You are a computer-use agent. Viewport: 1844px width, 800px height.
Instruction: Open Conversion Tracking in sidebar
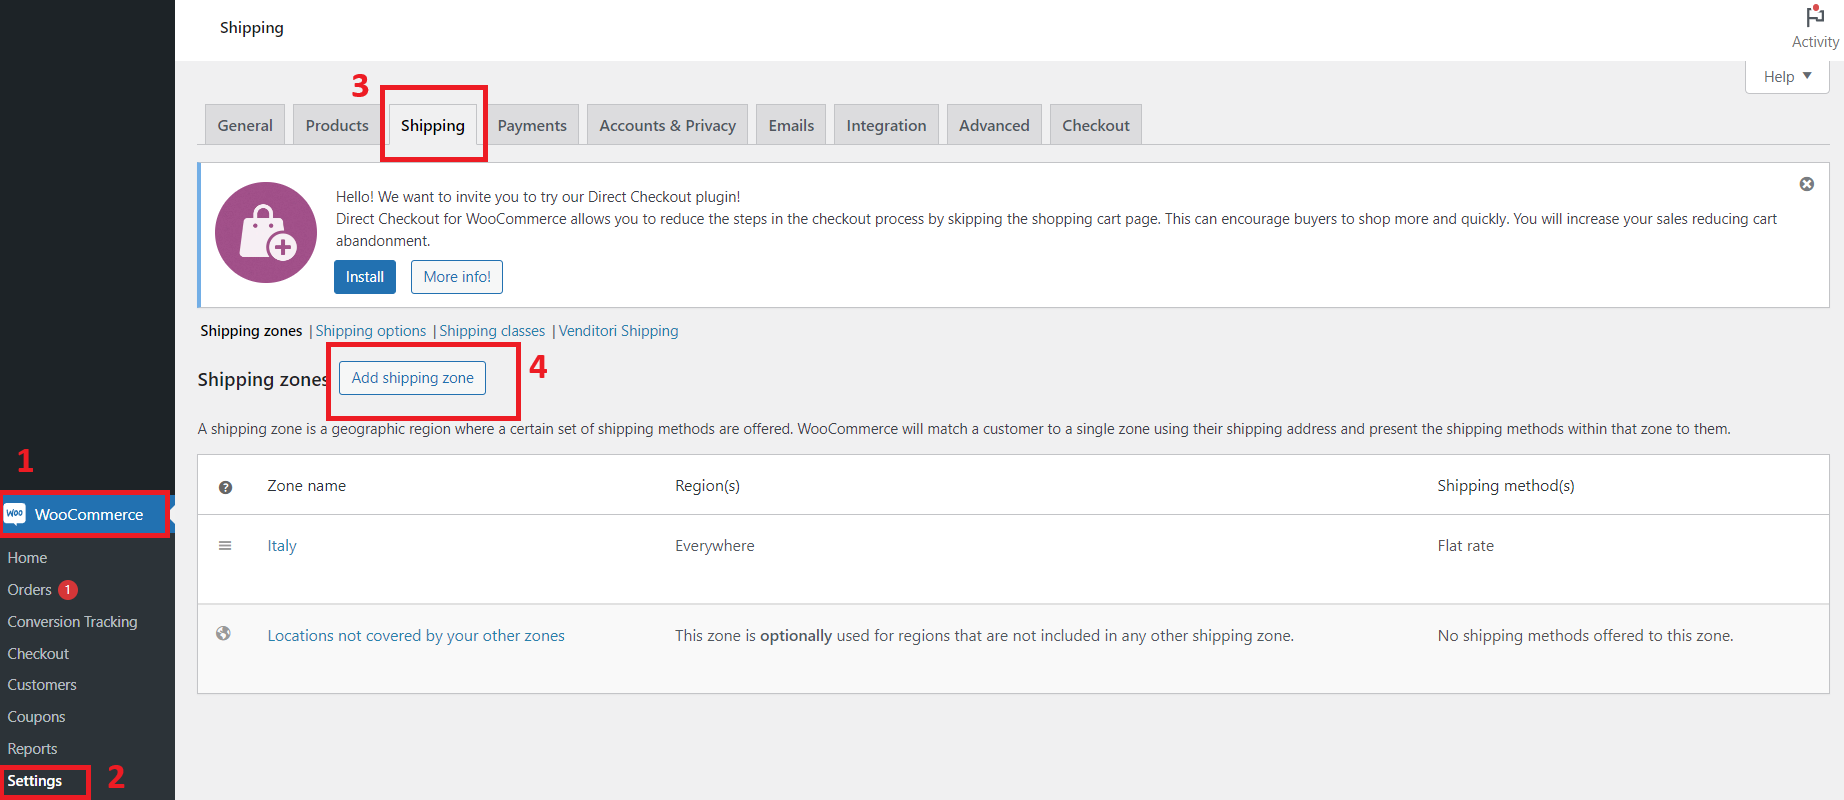click(x=72, y=622)
